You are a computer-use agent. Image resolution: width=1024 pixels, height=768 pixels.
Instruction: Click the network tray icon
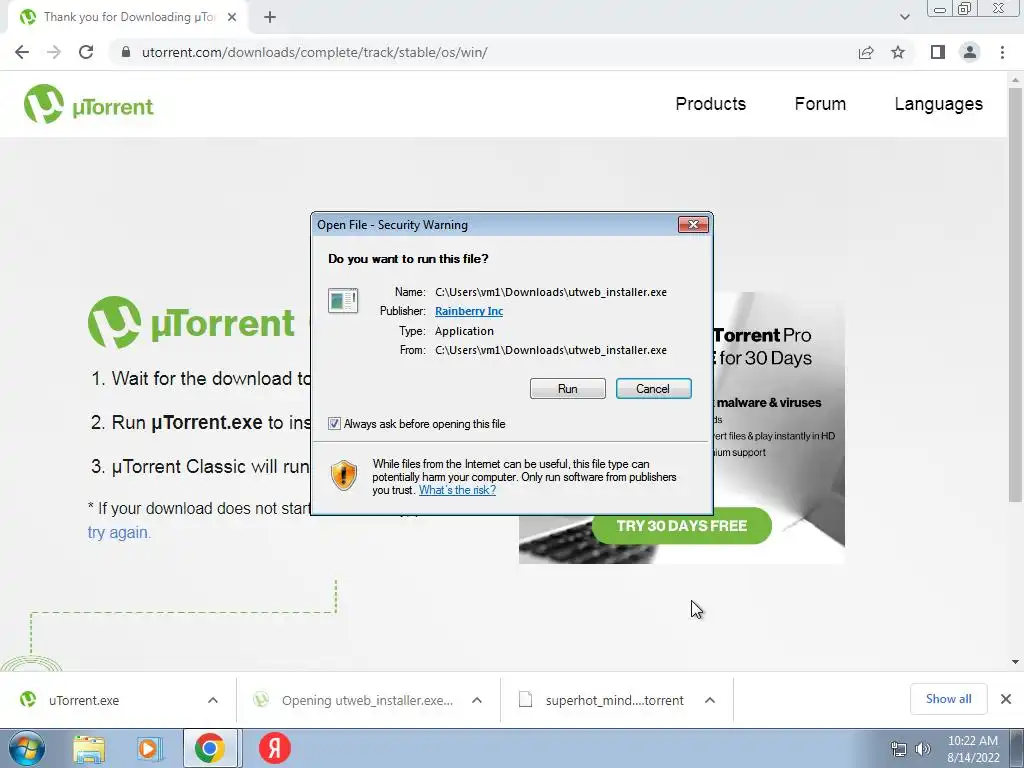point(899,749)
